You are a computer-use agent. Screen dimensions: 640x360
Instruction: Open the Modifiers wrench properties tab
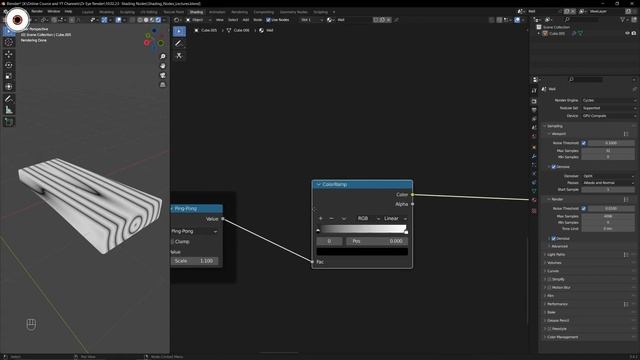coord(534,156)
